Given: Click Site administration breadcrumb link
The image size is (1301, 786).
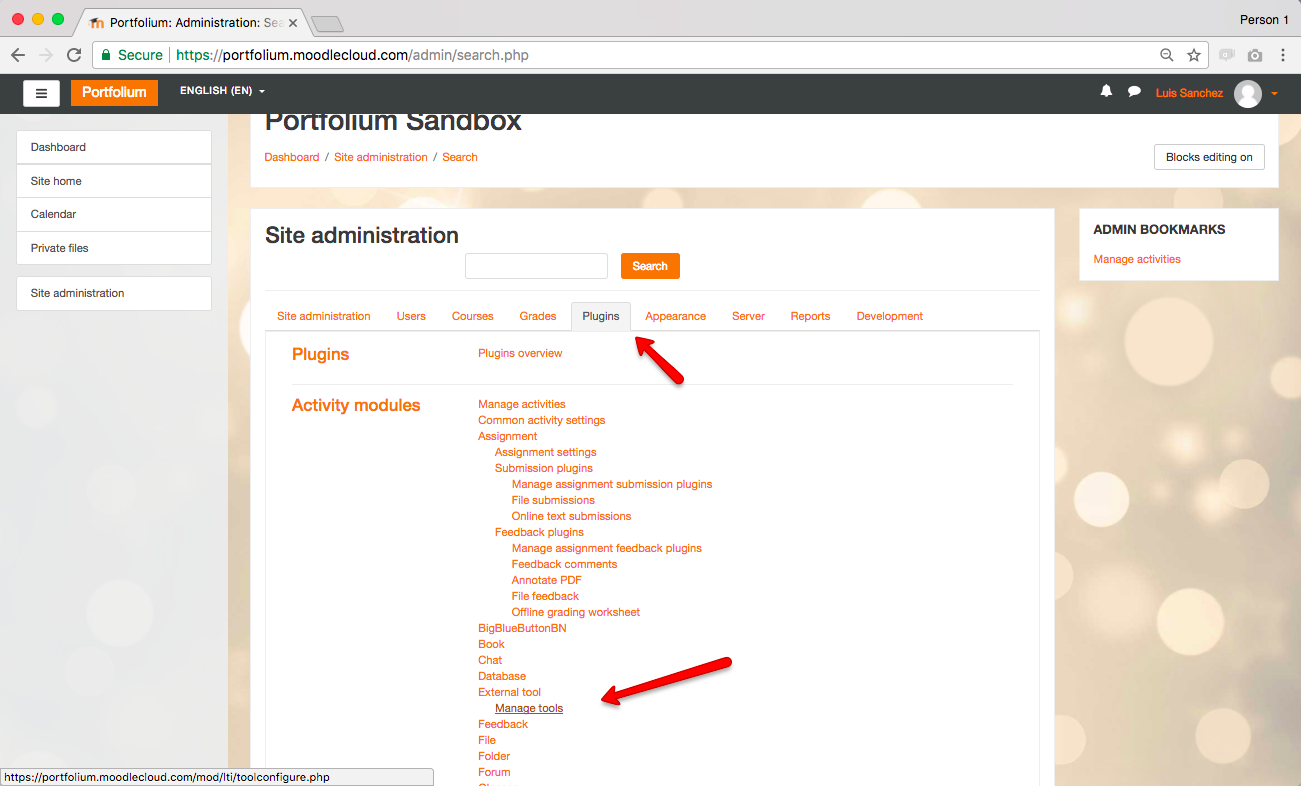Looking at the screenshot, I should [x=381, y=157].
